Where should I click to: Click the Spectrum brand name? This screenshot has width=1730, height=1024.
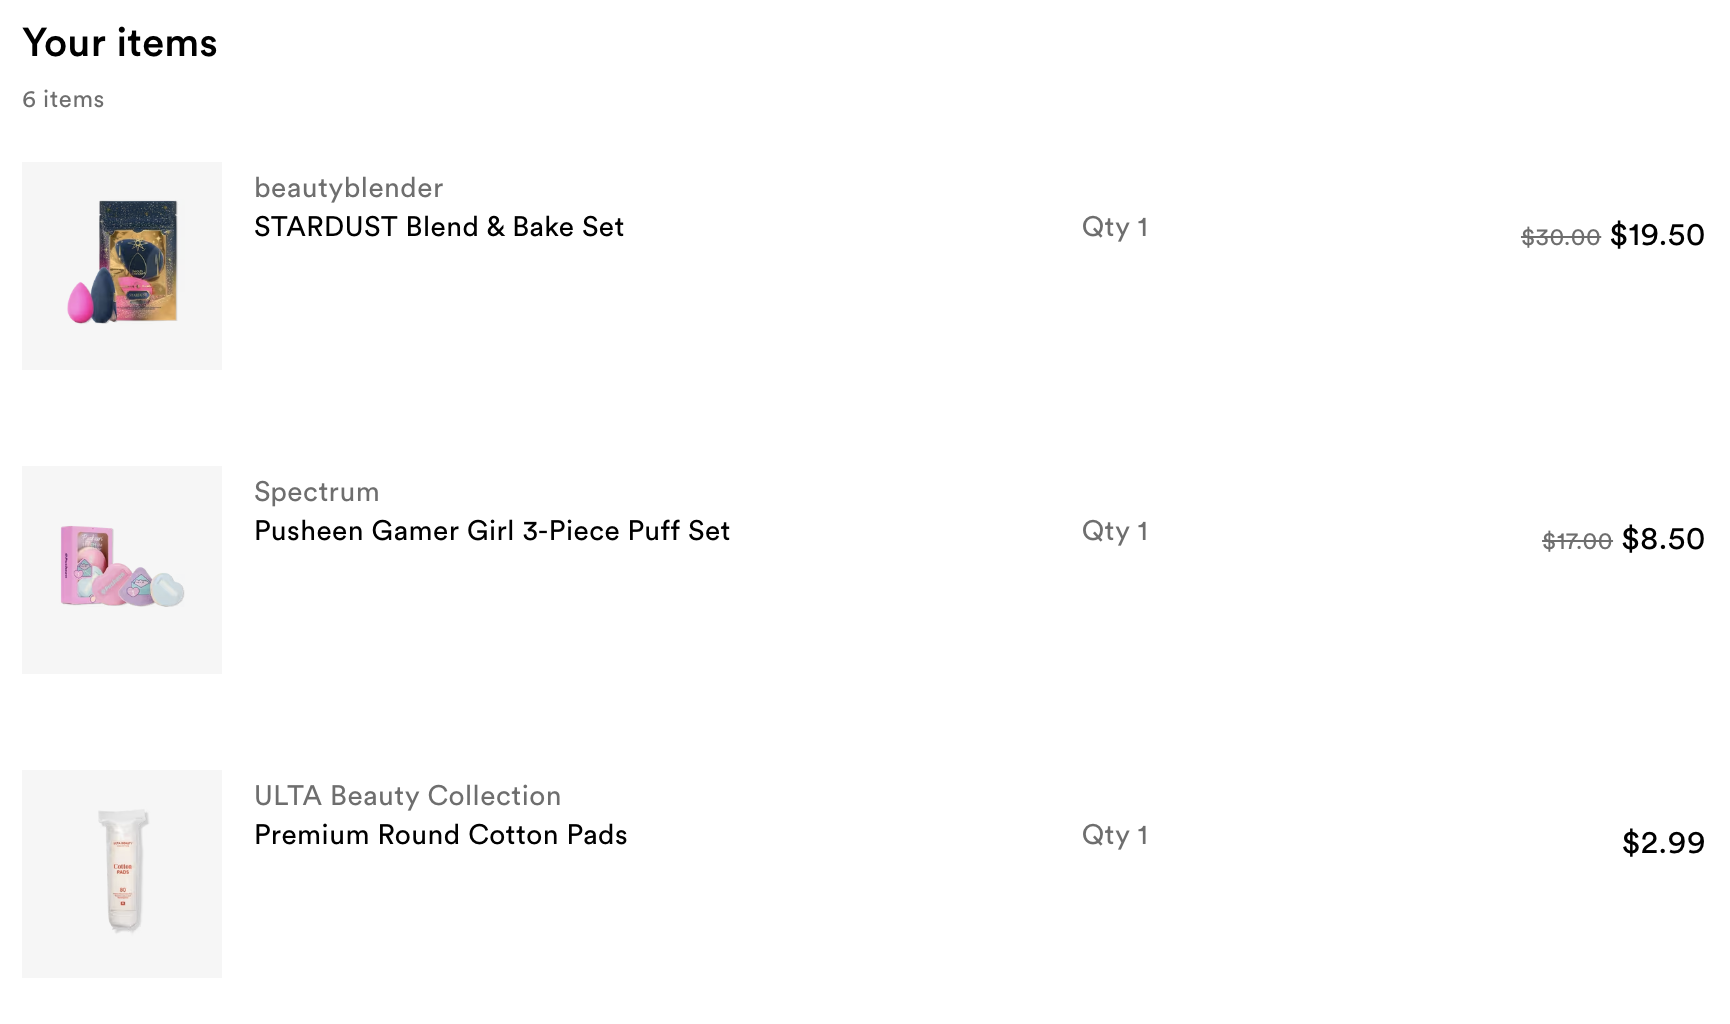pyautogui.click(x=317, y=492)
